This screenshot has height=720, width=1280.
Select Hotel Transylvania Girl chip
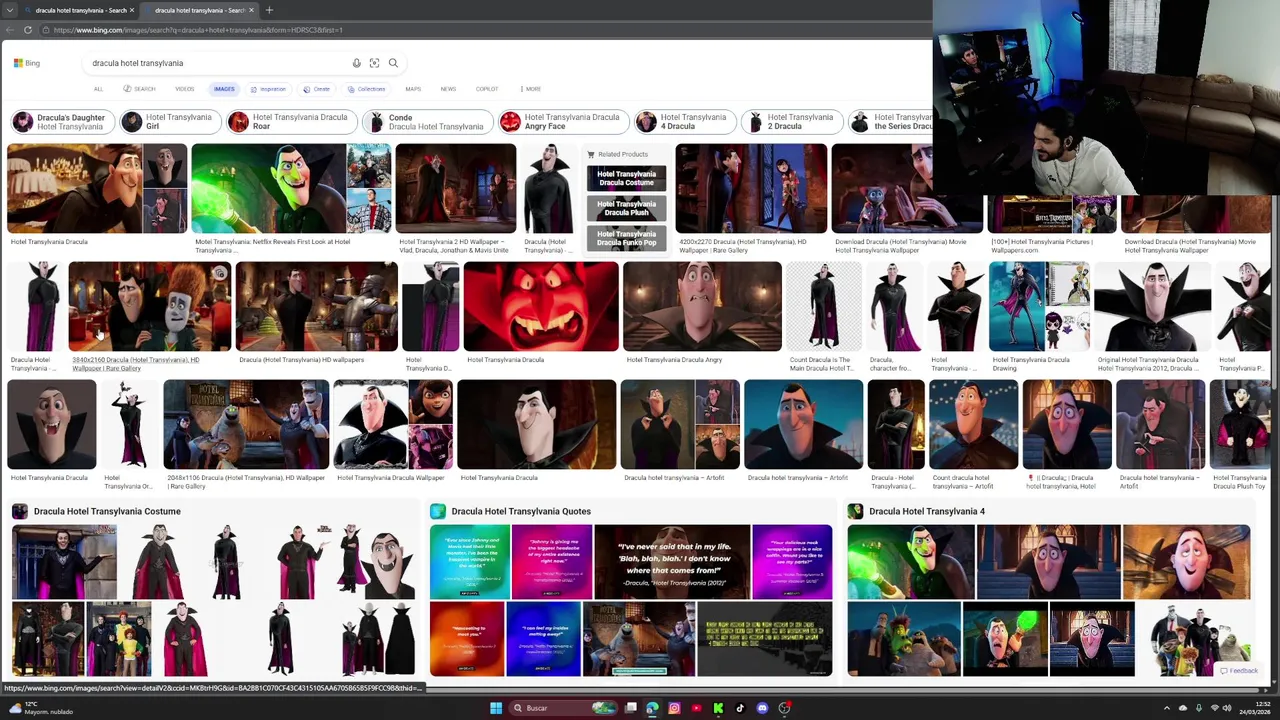click(x=169, y=122)
